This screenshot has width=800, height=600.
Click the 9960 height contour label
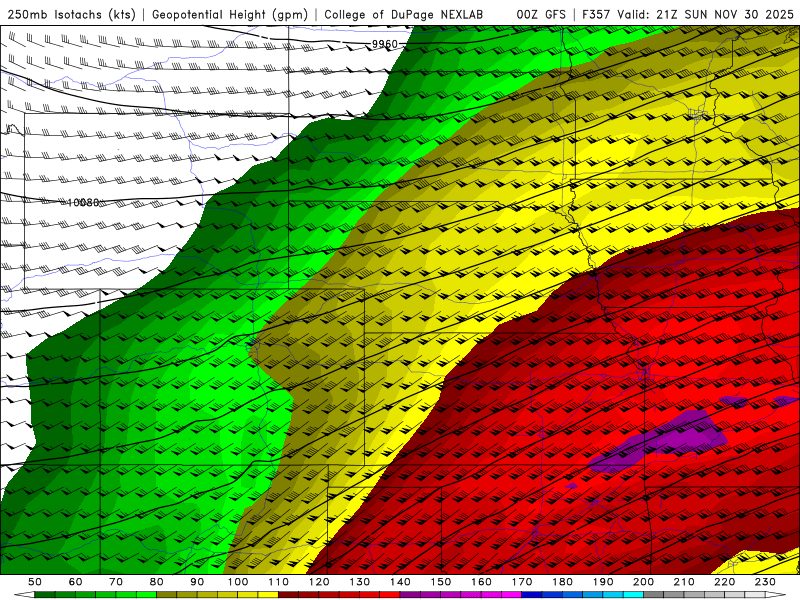pyautogui.click(x=385, y=44)
